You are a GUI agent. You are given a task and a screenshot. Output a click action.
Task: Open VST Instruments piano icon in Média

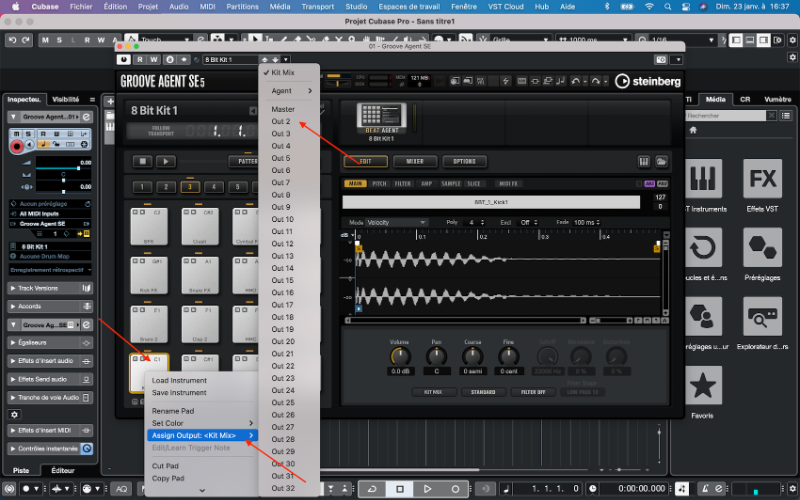point(703,179)
